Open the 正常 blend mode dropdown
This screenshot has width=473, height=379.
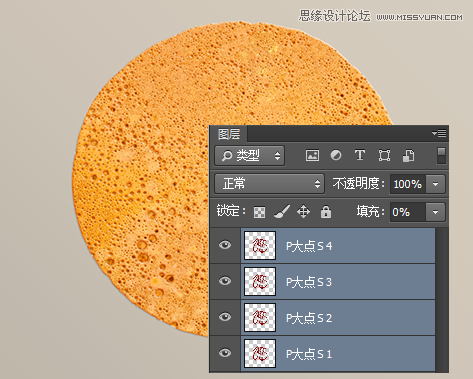click(x=269, y=184)
